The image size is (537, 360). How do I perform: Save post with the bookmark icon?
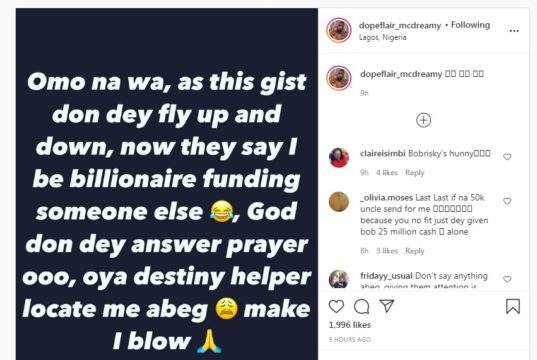click(x=513, y=306)
